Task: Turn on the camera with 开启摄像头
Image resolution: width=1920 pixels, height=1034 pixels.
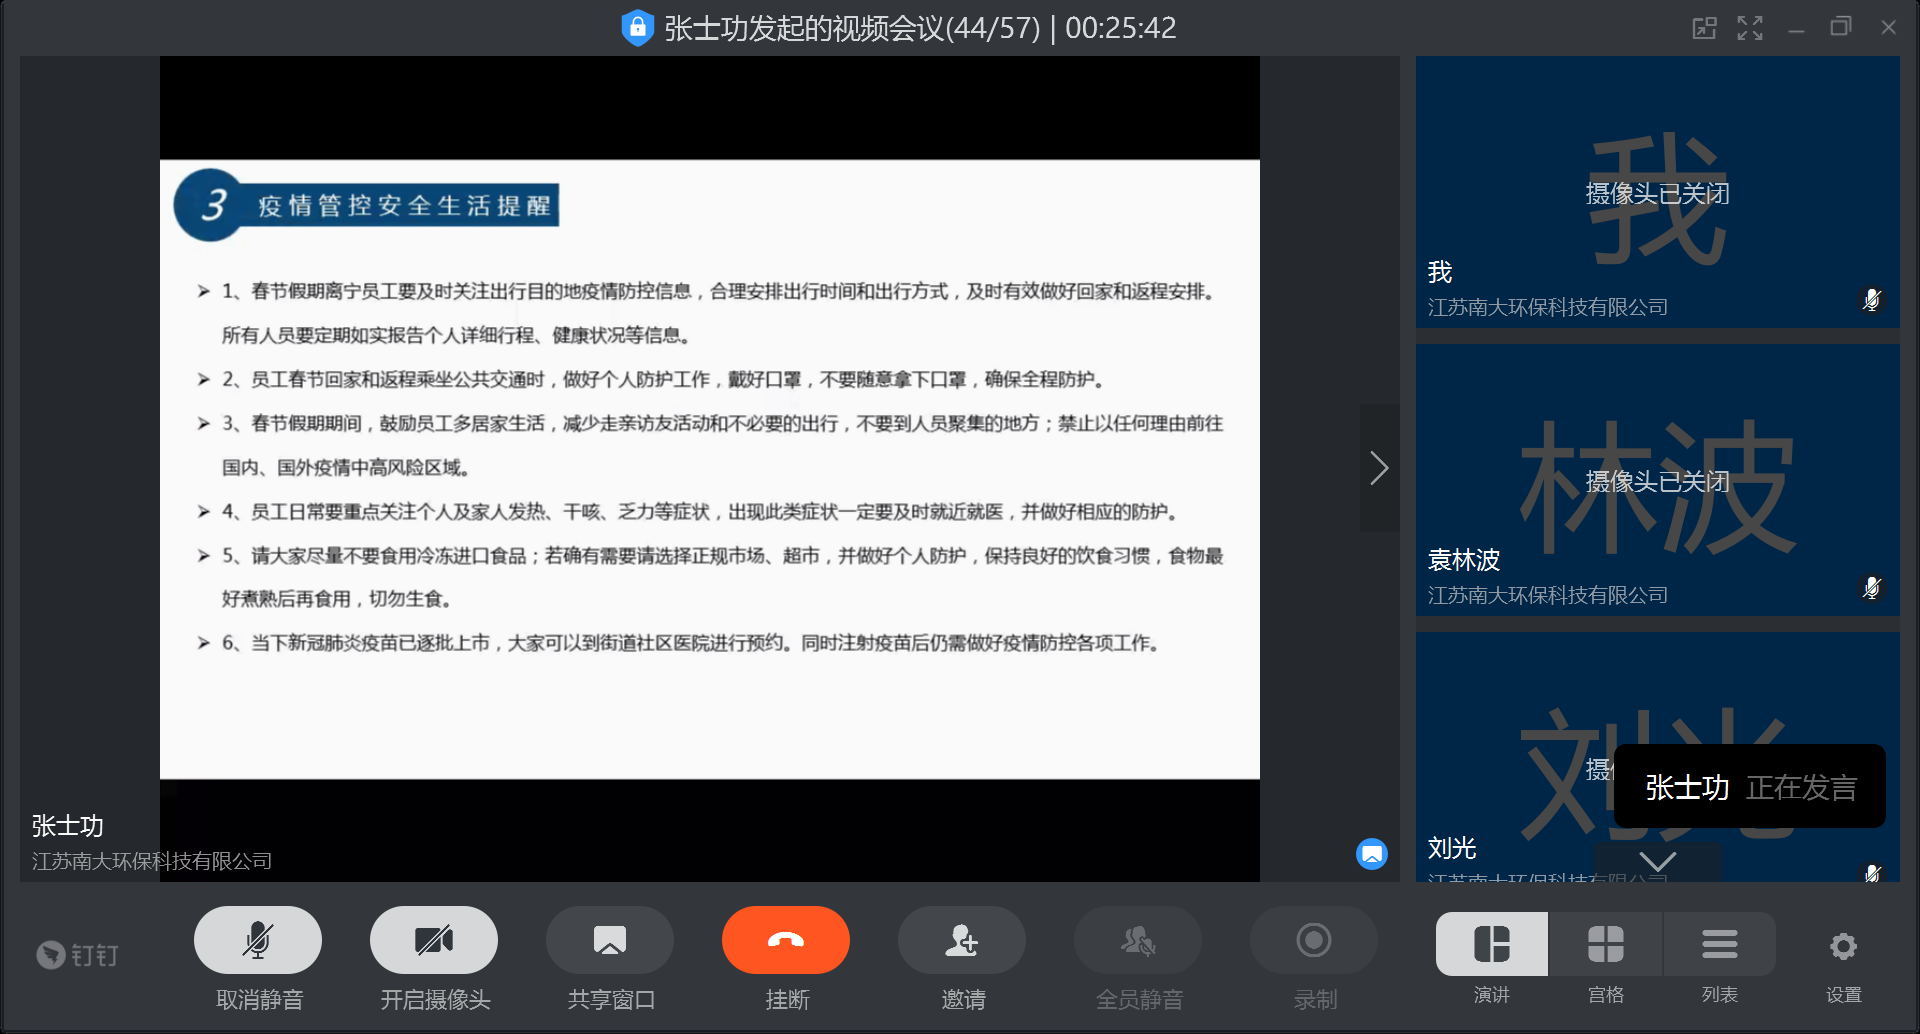Action: pyautogui.click(x=433, y=940)
